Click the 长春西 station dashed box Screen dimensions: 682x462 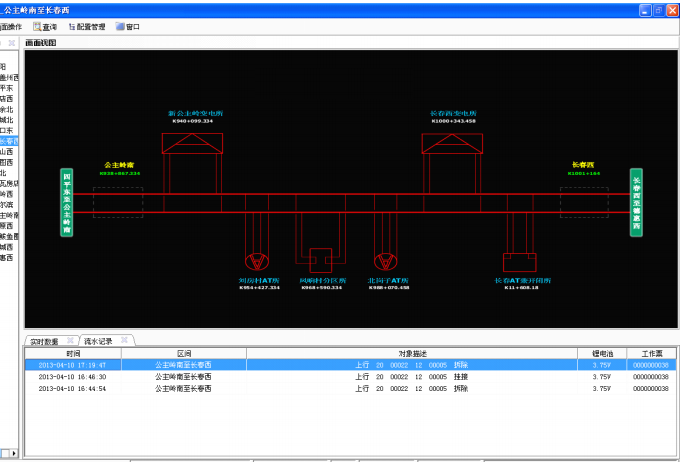[x=583, y=201]
